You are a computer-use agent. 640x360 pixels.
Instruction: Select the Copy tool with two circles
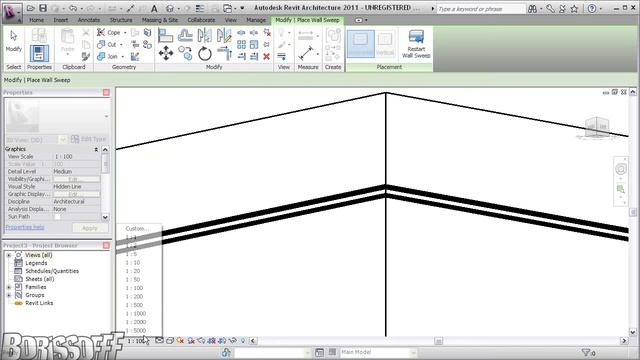(x=185, y=53)
